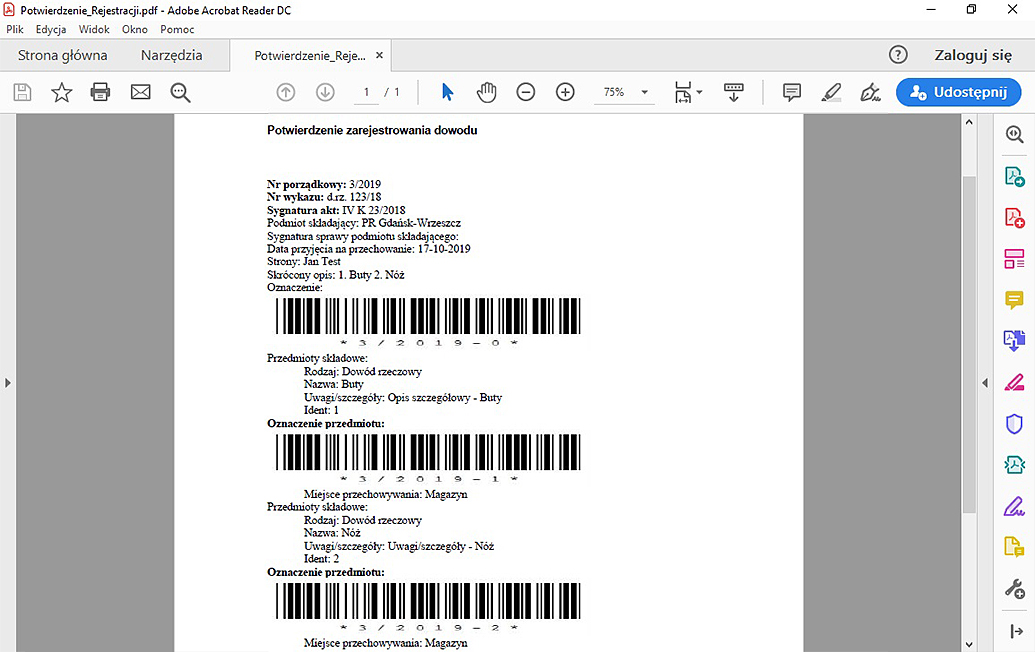The height and width of the screenshot is (652, 1035).
Task: Open the zoom level dropdown arrow
Action: click(x=645, y=92)
